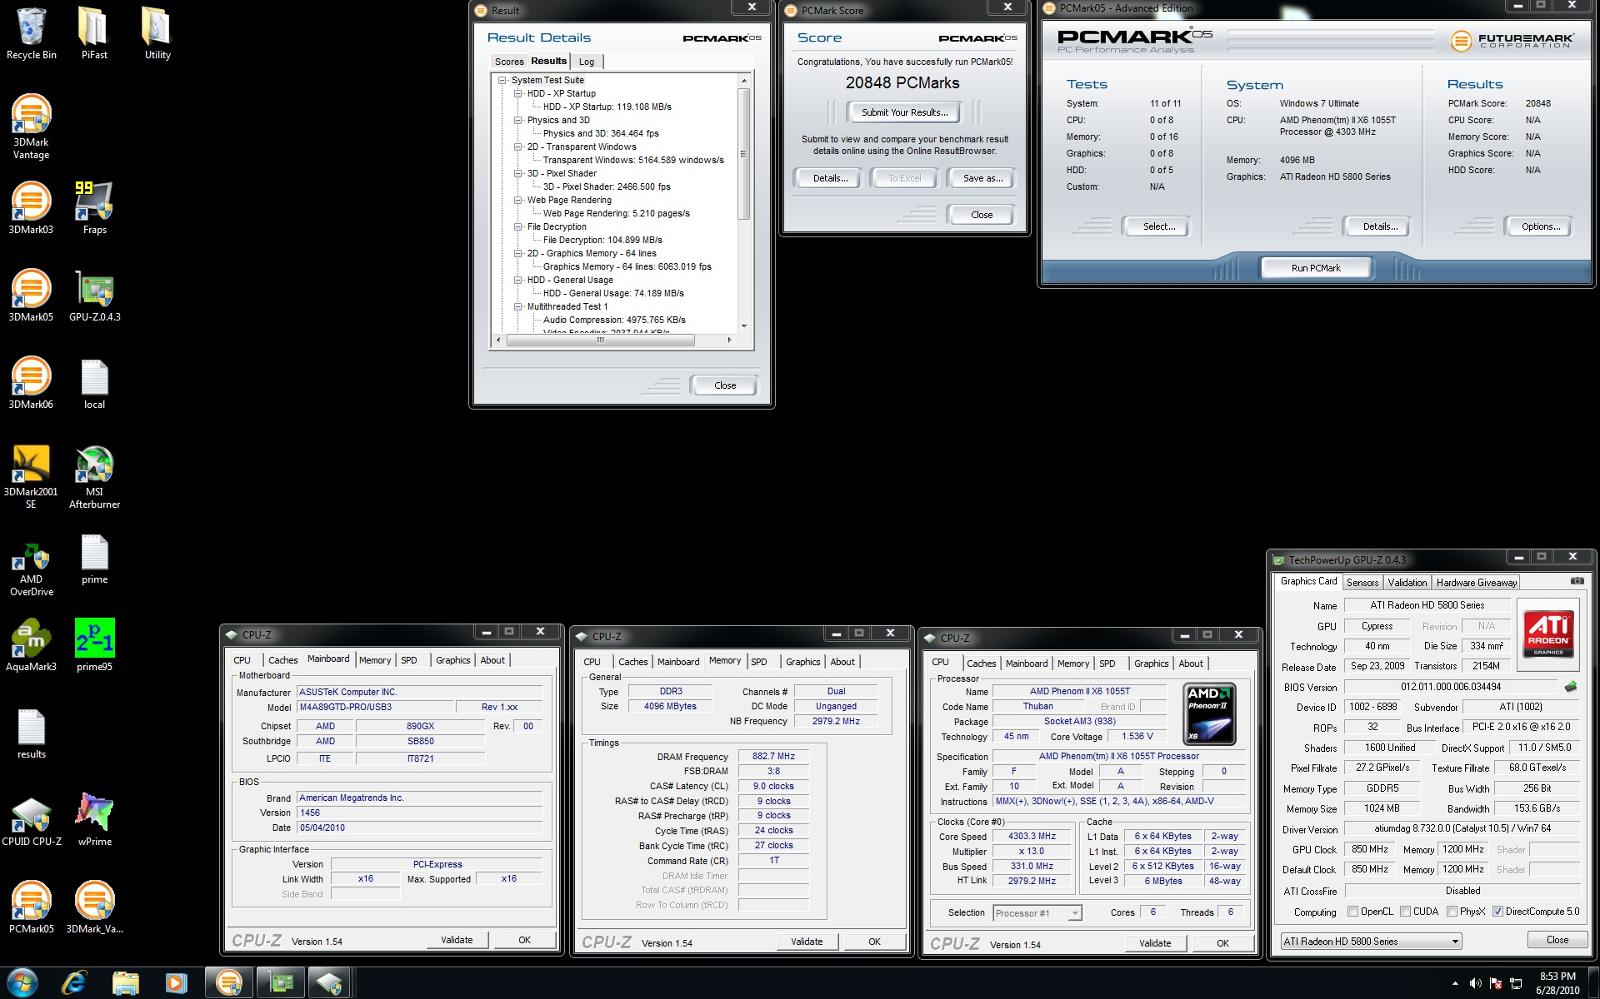Switch to the Log tab in Result Details
Screen dimensions: 1600x999
click(x=587, y=62)
